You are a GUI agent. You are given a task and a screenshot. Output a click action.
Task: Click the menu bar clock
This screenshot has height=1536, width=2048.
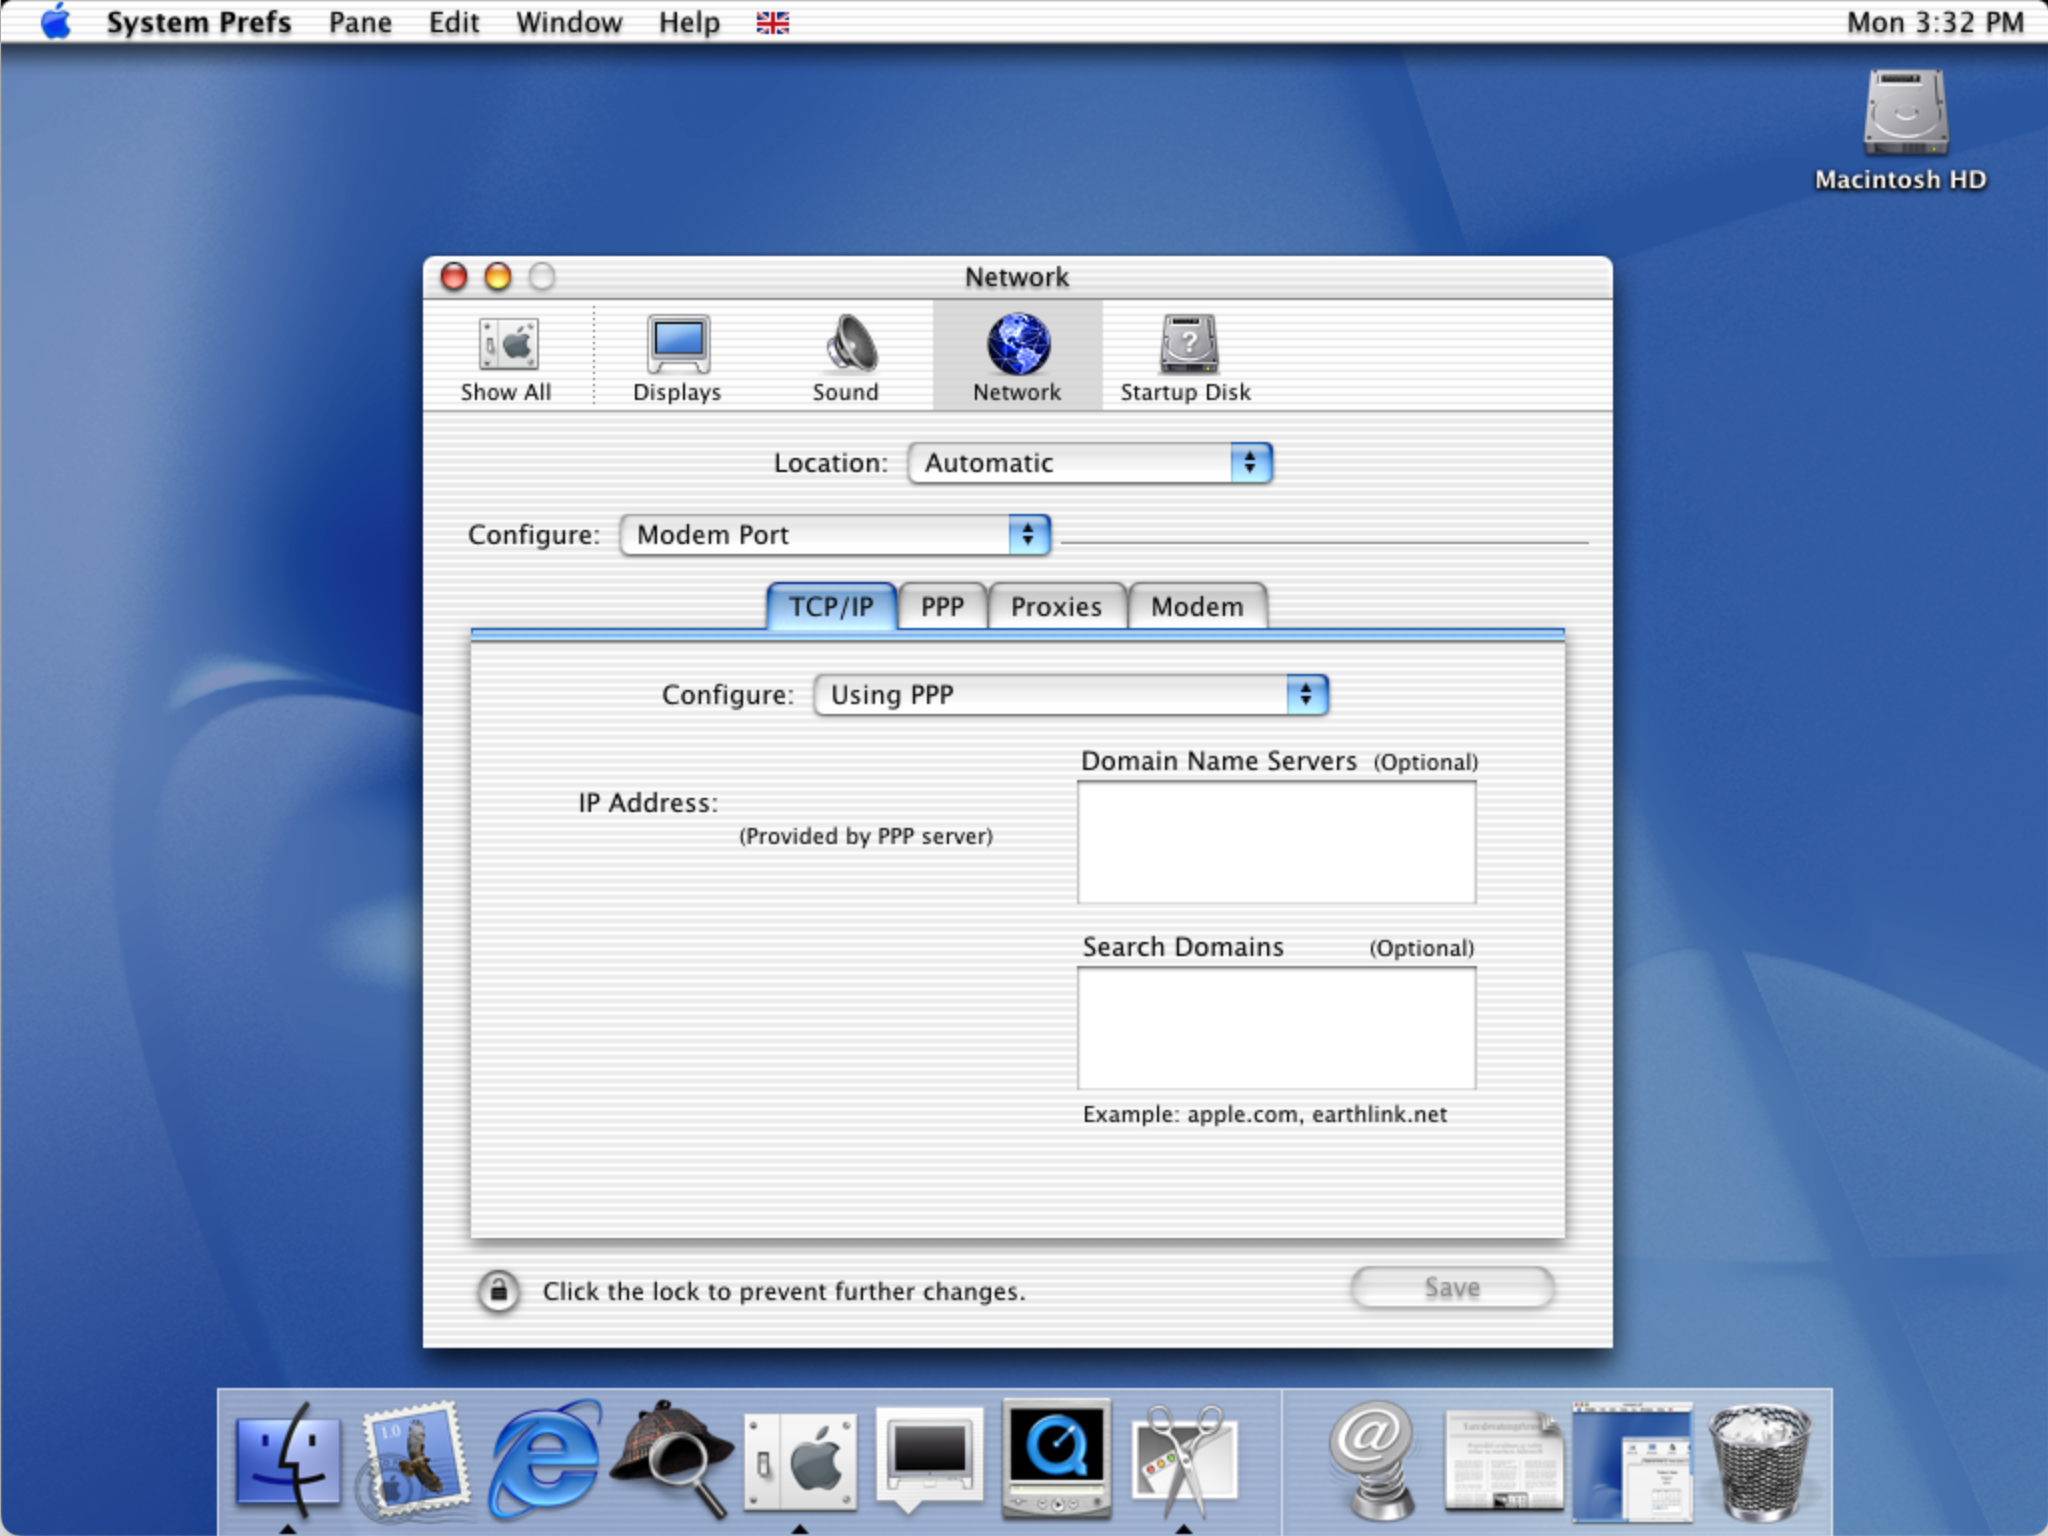[x=1934, y=22]
